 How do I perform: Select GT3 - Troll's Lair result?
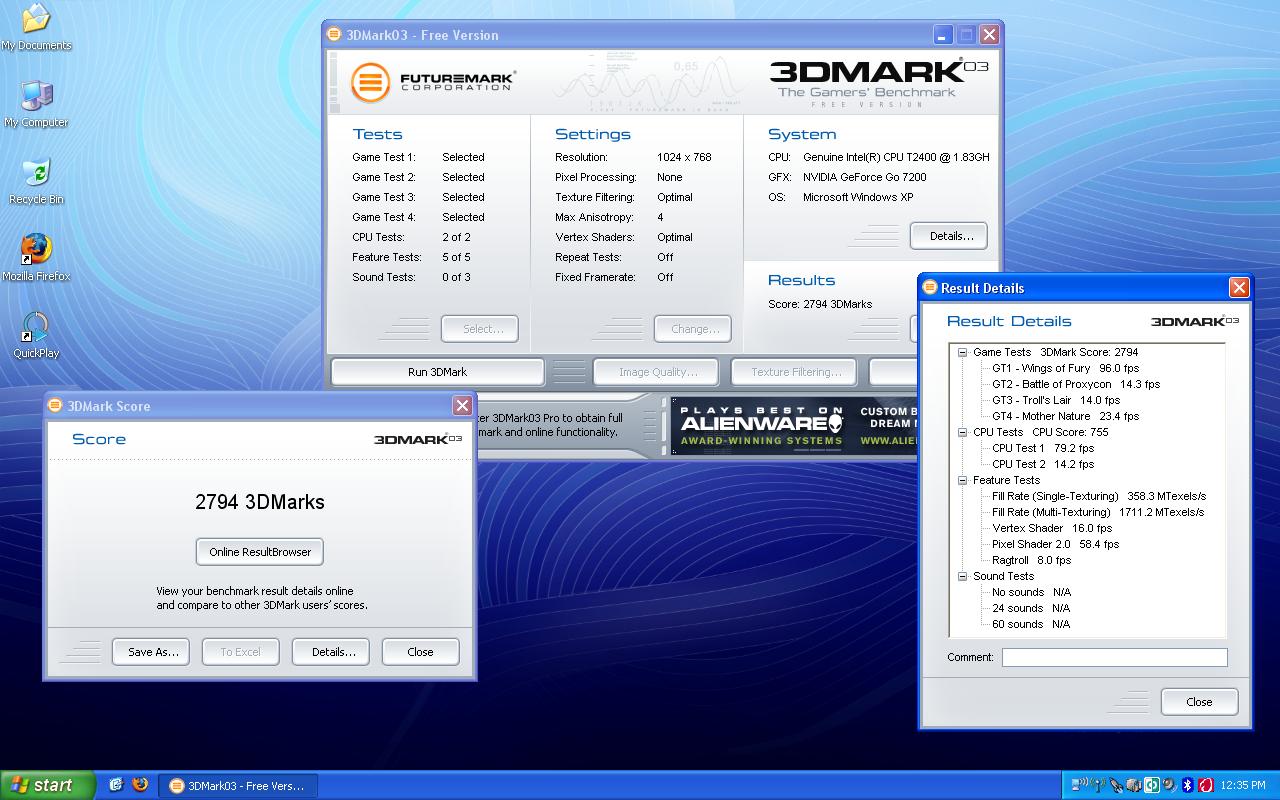[x=1056, y=400]
